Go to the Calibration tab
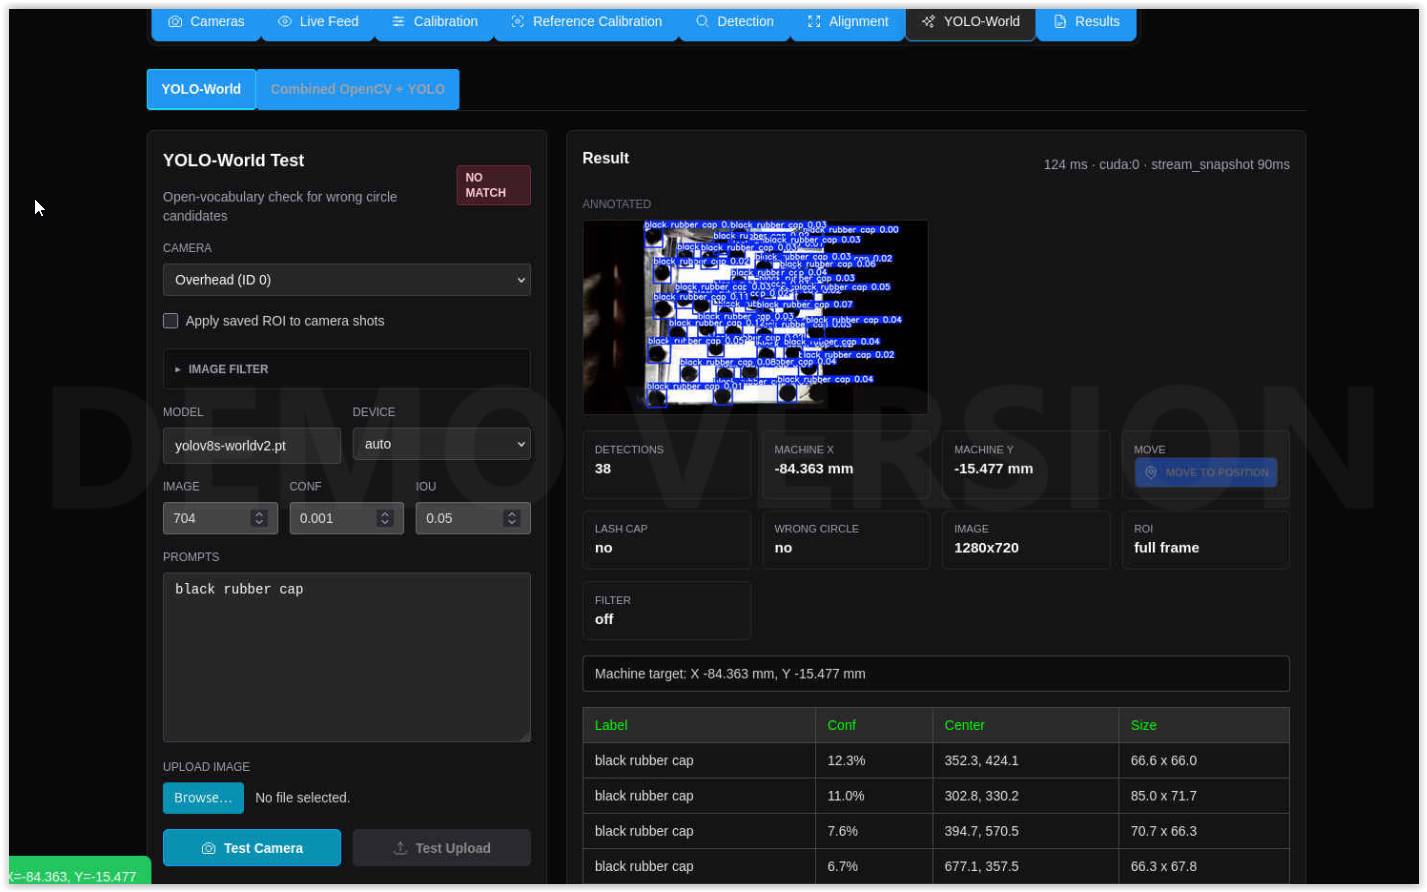 434,22
